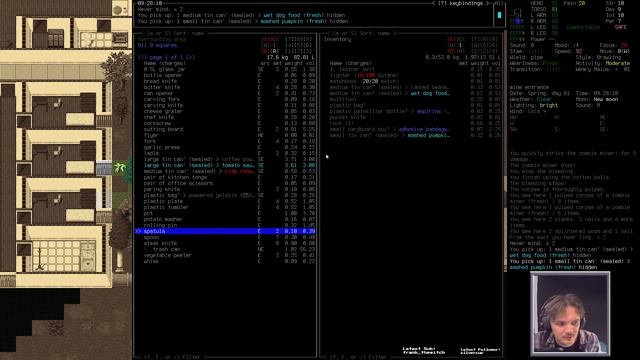This screenshot has width=640, height=360.
Task: Pick small cardboard box of adhesive bandages
Action: (416, 129)
